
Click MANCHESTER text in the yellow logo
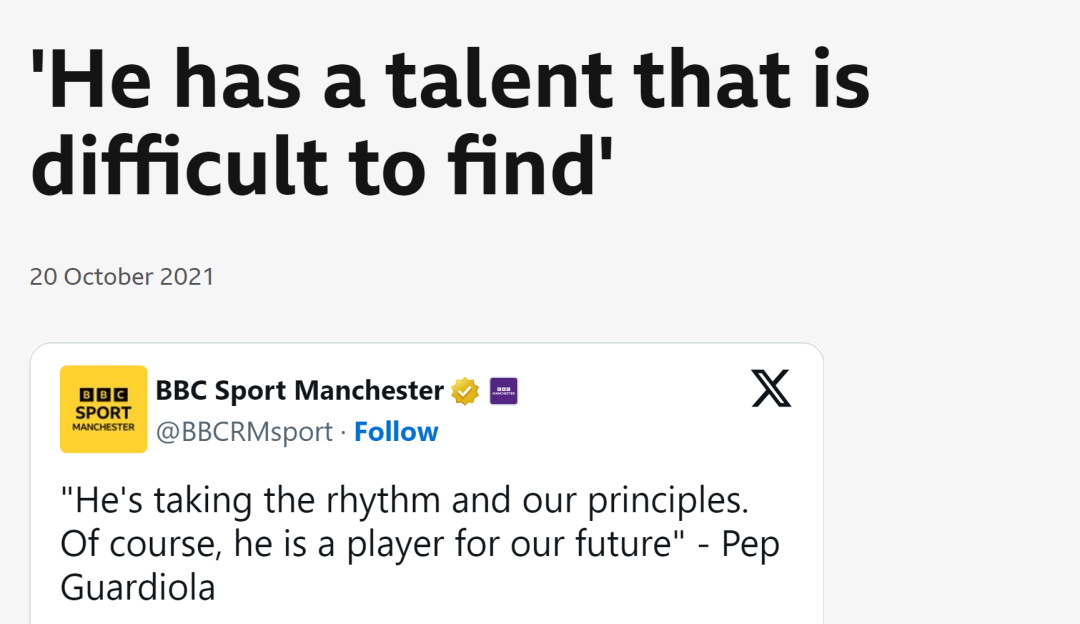103,427
